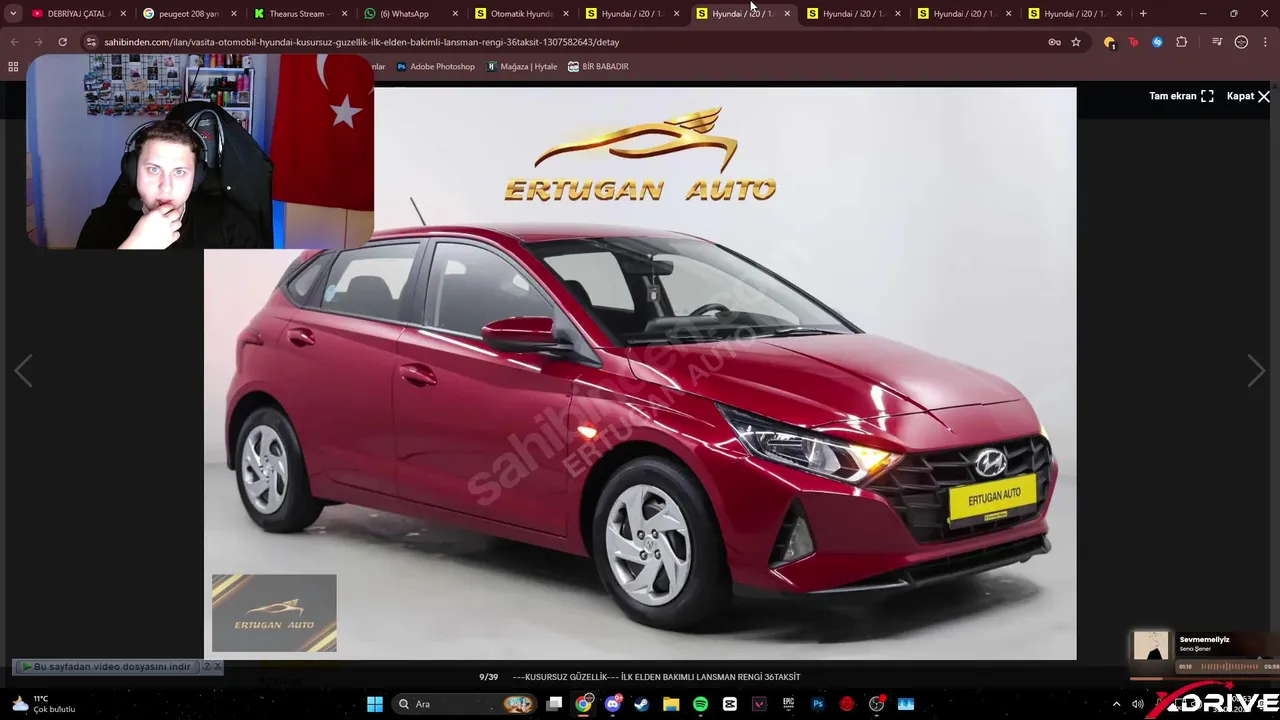Open the Chrome profile avatar

pos(1241,42)
